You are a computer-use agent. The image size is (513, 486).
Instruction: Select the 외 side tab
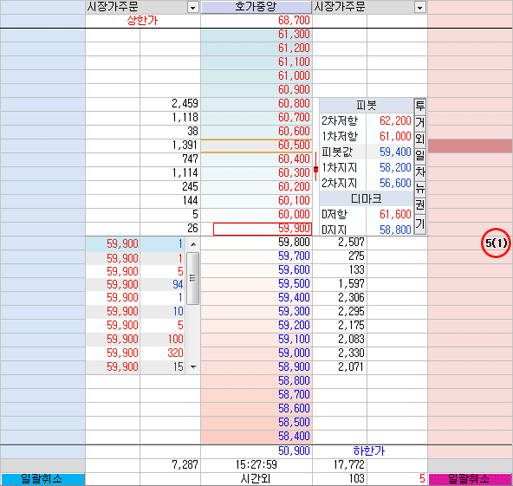coord(420,138)
